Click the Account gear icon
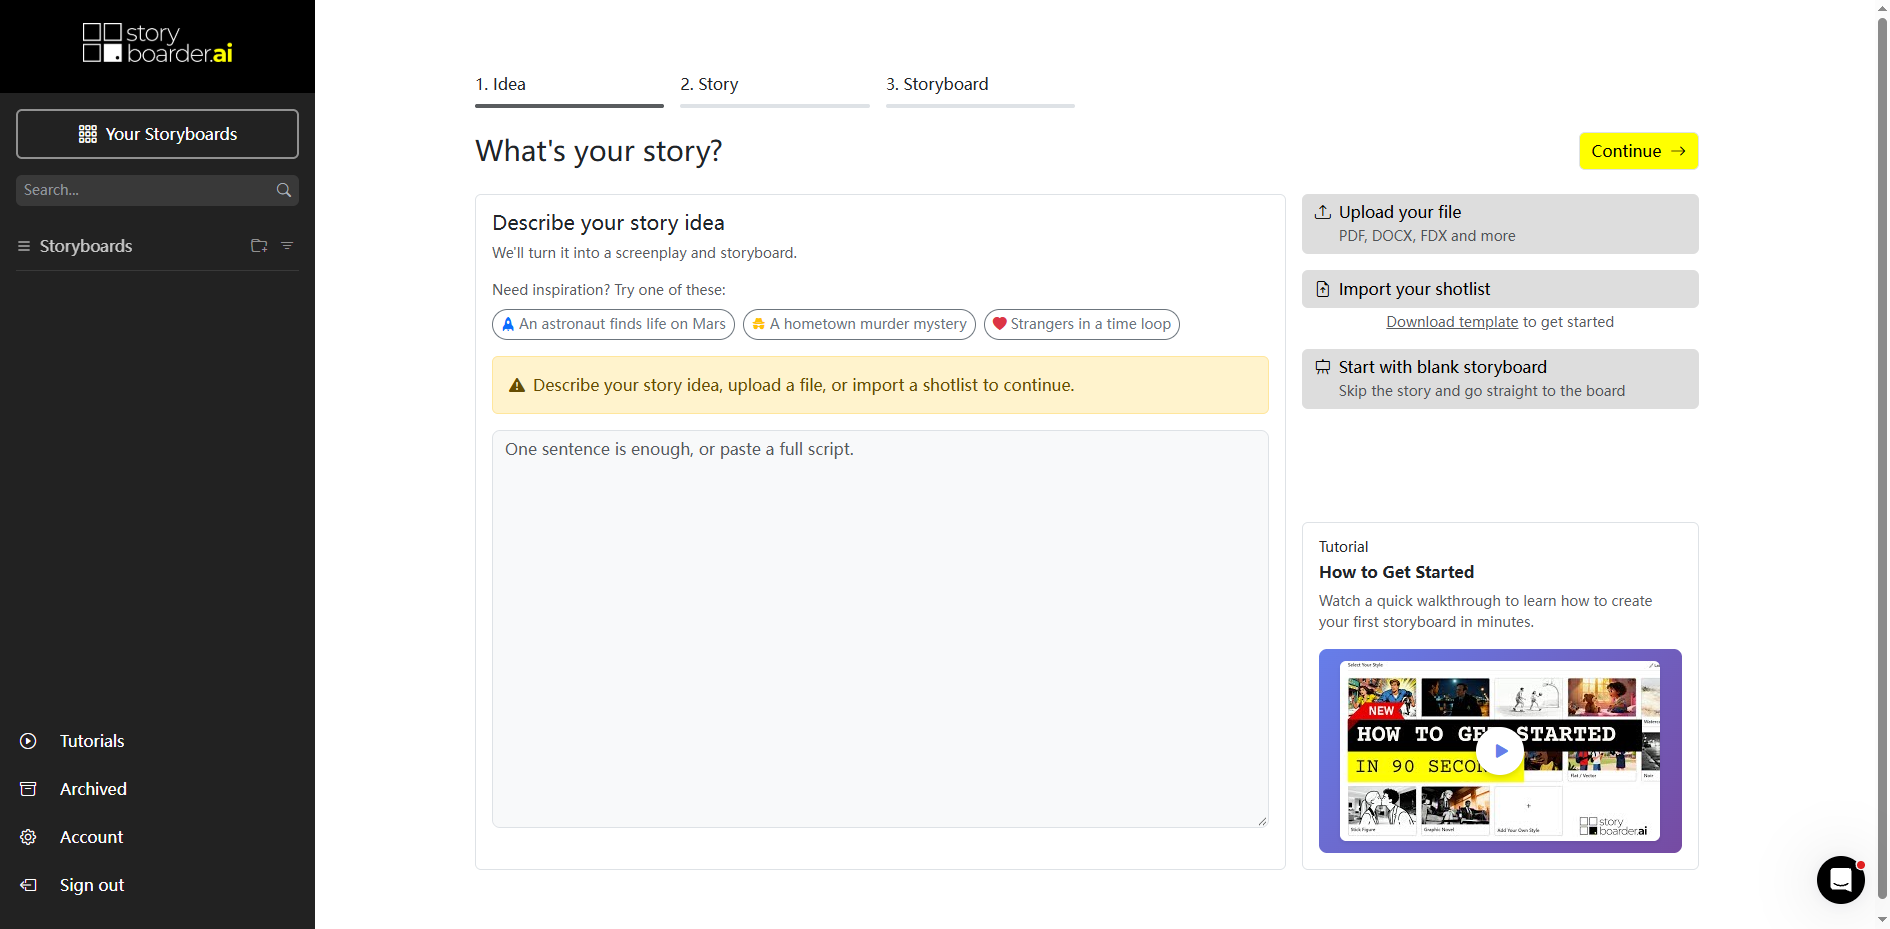The height and width of the screenshot is (929, 1890). coord(28,837)
